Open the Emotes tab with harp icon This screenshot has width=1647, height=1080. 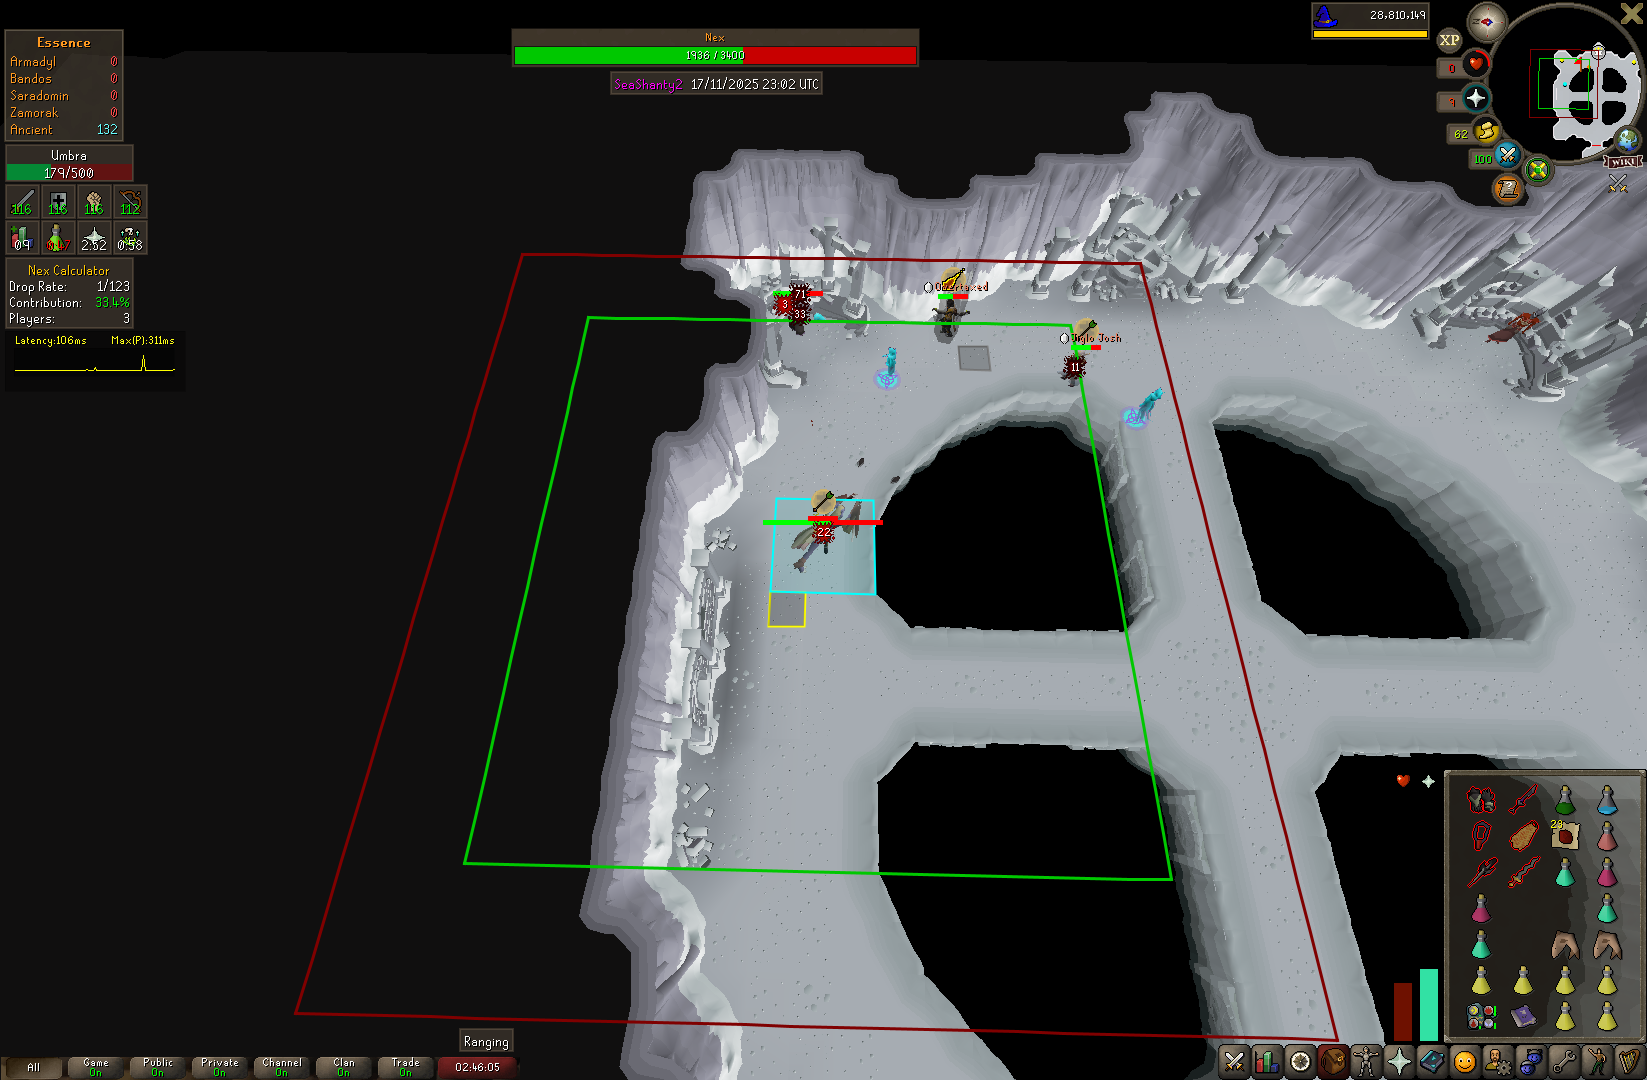[1630, 1061]
